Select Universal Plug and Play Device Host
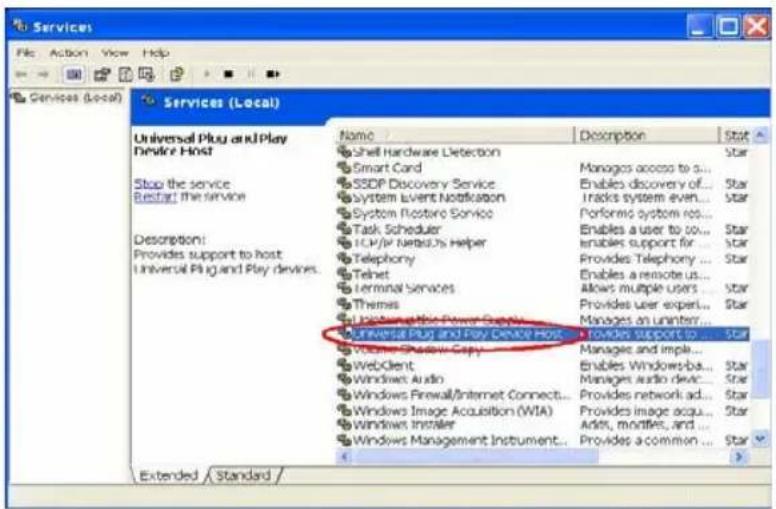Viewport: 776px width, 509px height. tap(457, 334)
